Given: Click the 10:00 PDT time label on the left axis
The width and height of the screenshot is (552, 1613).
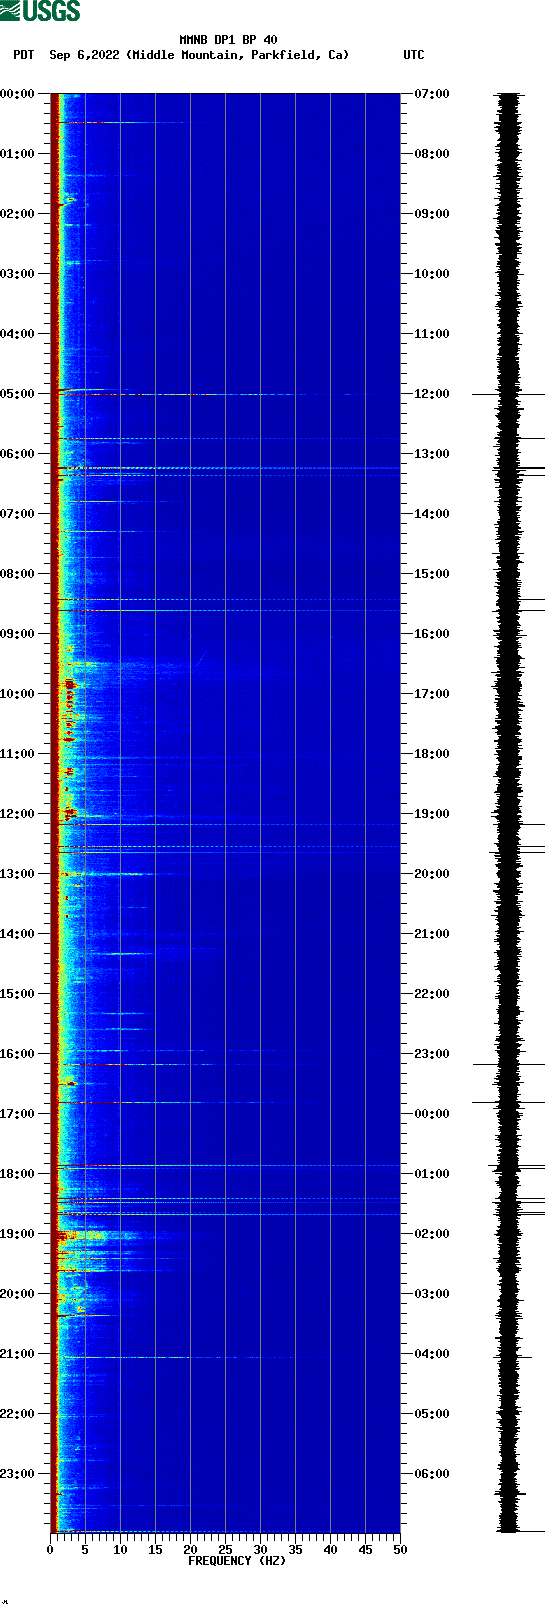Looking at the screenshot, I should (17, 694).
